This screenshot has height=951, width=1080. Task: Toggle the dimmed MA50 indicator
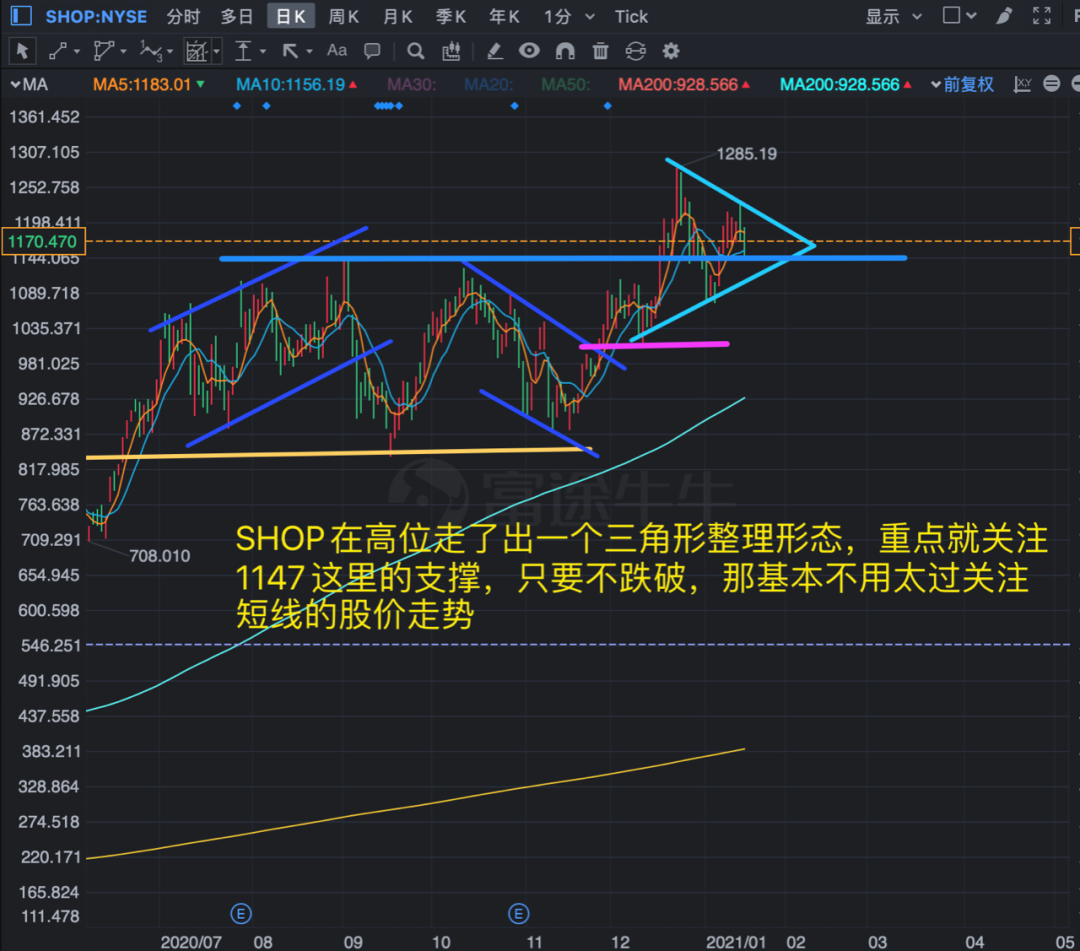(566, 85)
